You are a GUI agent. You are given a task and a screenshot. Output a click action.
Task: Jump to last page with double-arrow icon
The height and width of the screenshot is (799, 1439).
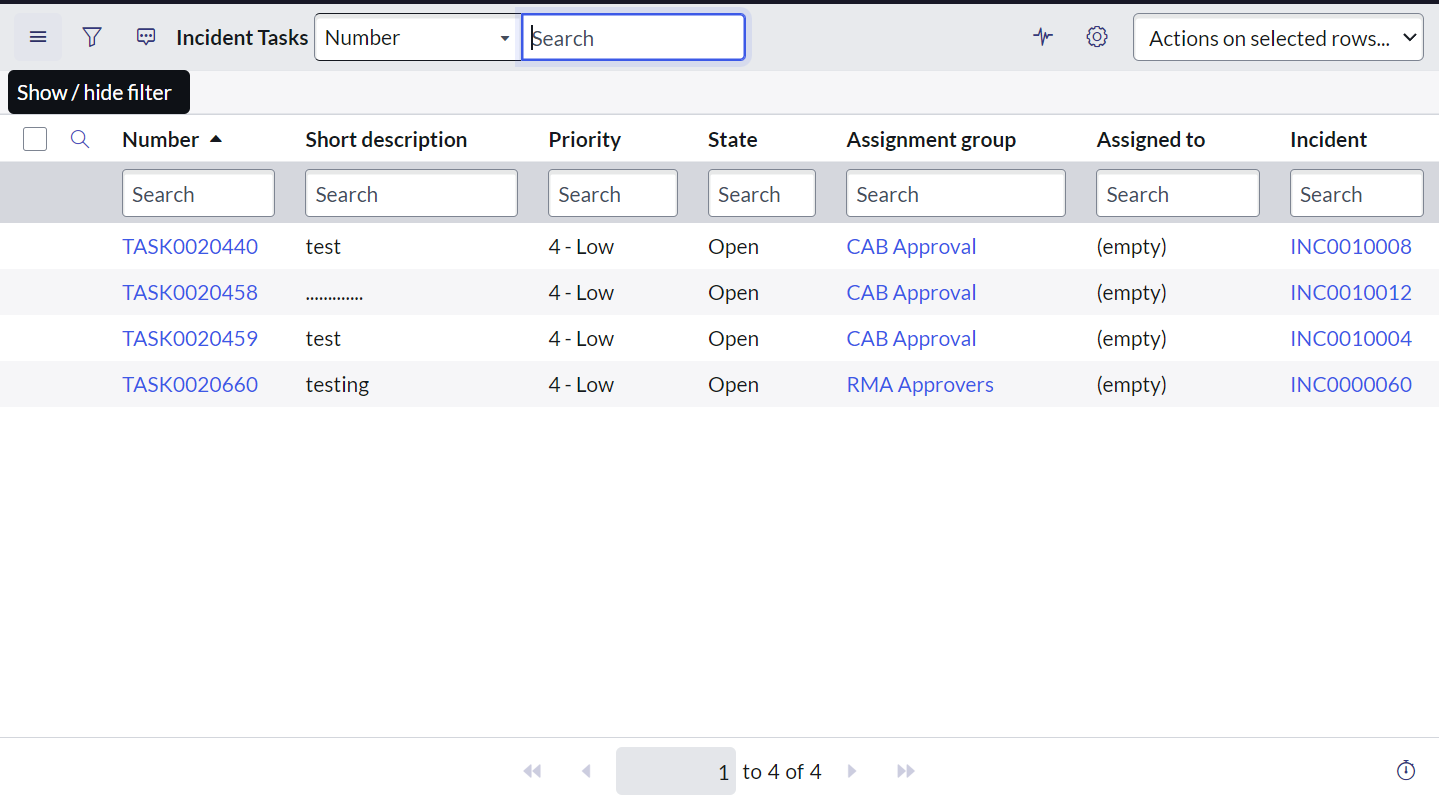pos(905,771)
